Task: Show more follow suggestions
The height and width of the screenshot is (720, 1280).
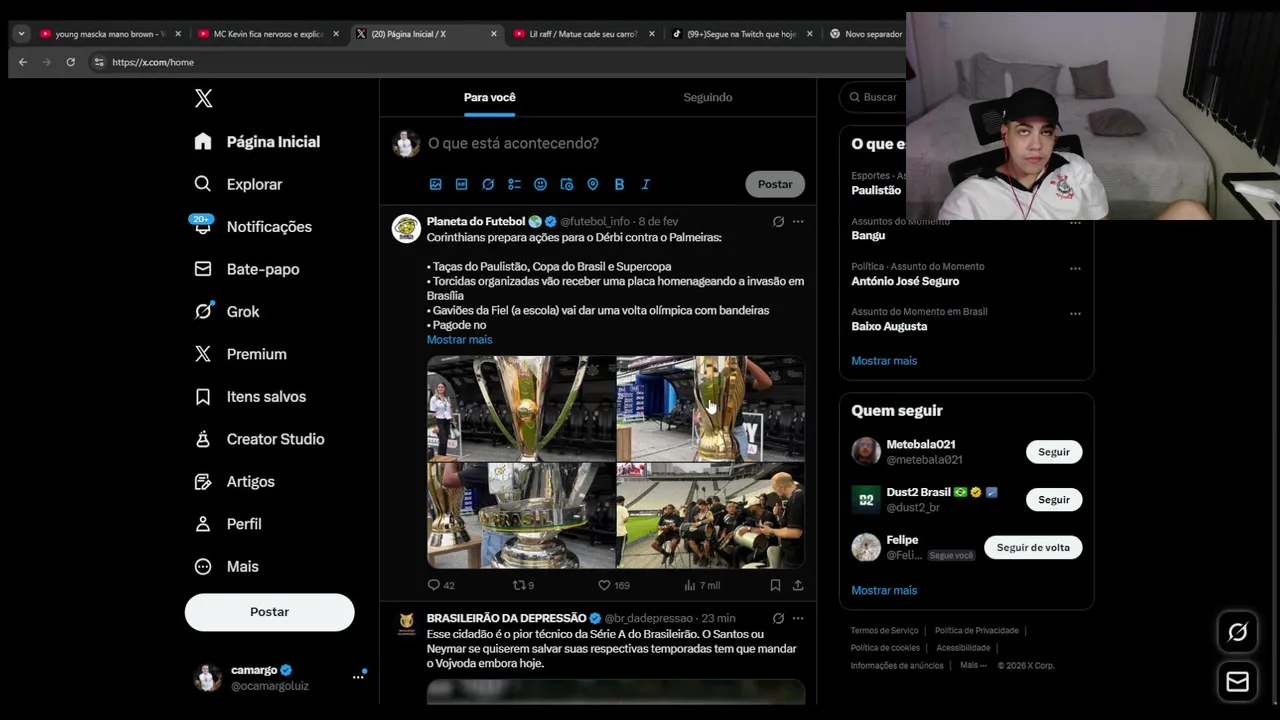Action: click(x=884, y=590)
